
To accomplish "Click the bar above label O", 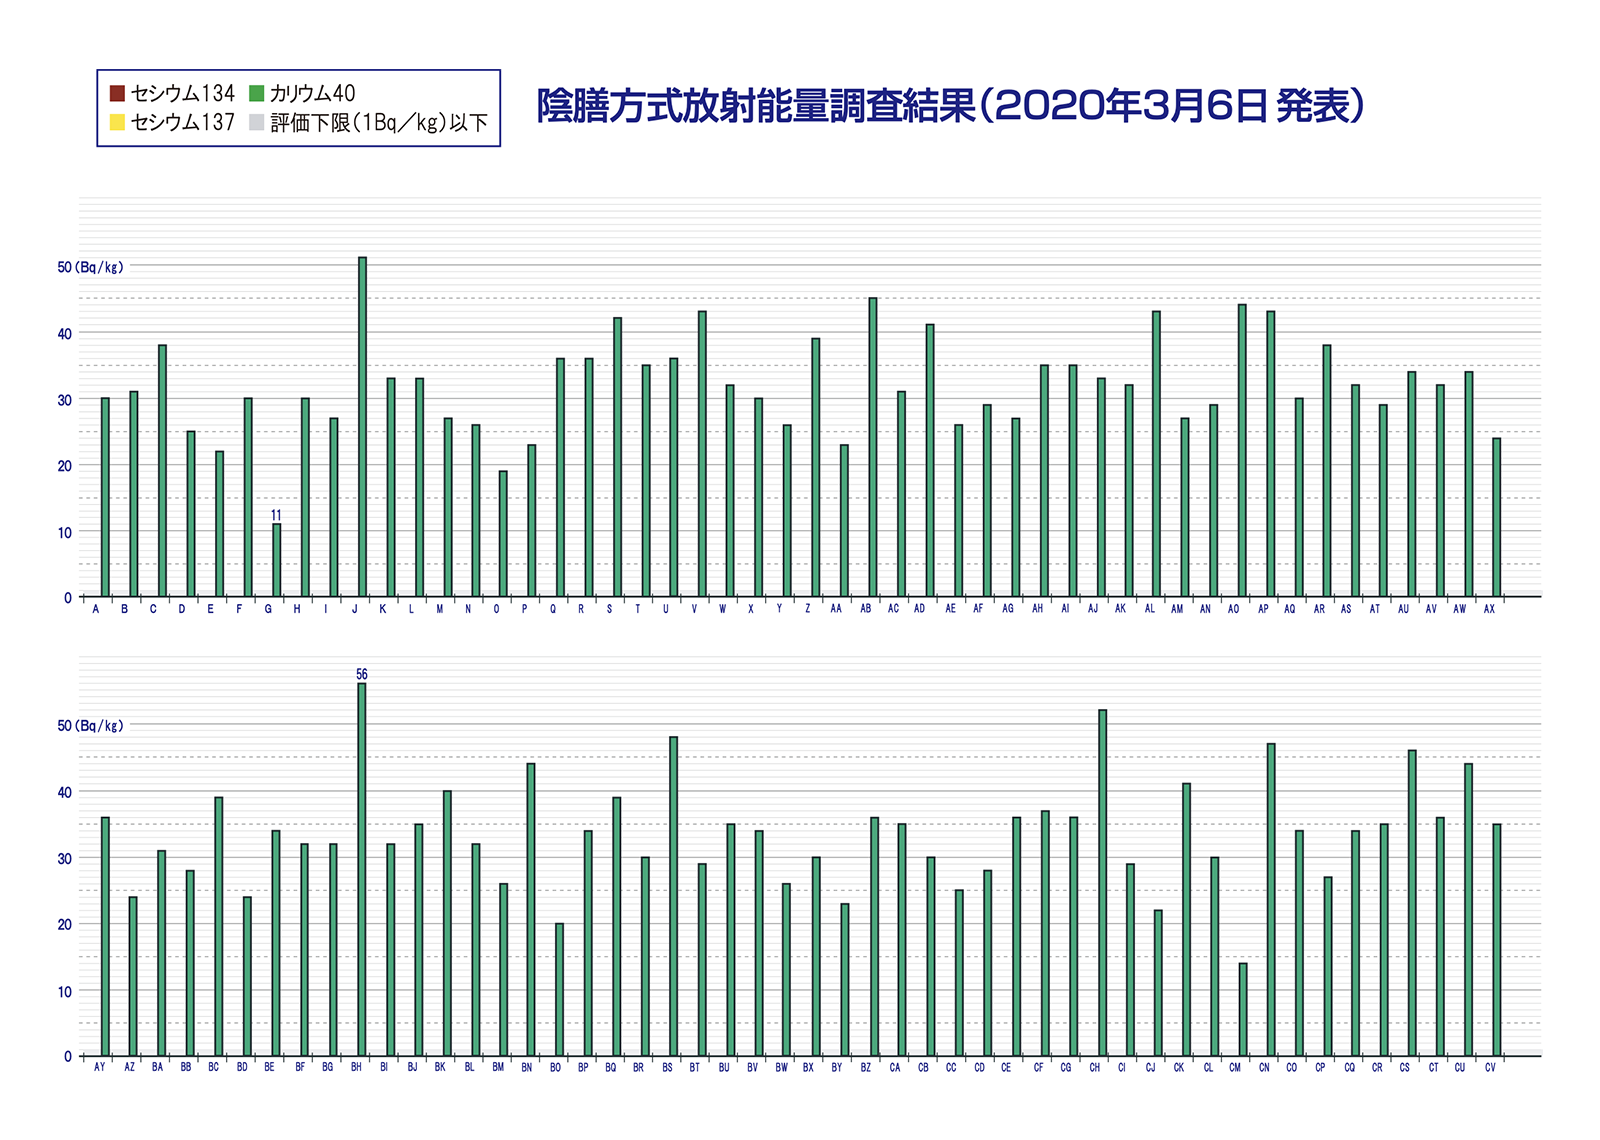I will coord(503,534).
